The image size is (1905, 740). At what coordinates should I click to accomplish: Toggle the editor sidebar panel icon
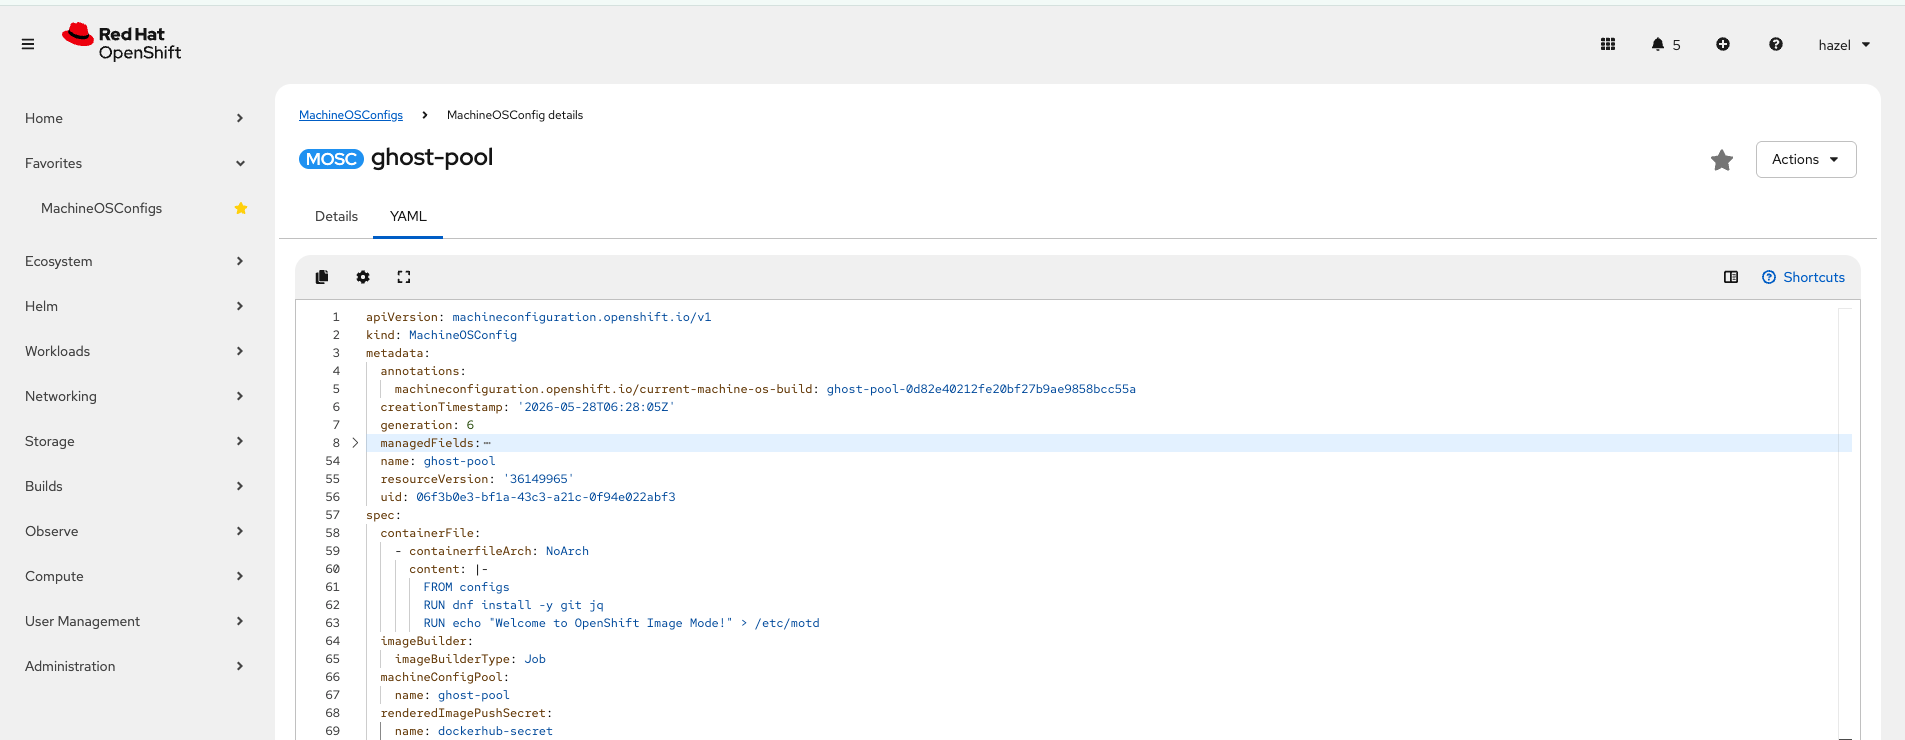(1731, 277)
